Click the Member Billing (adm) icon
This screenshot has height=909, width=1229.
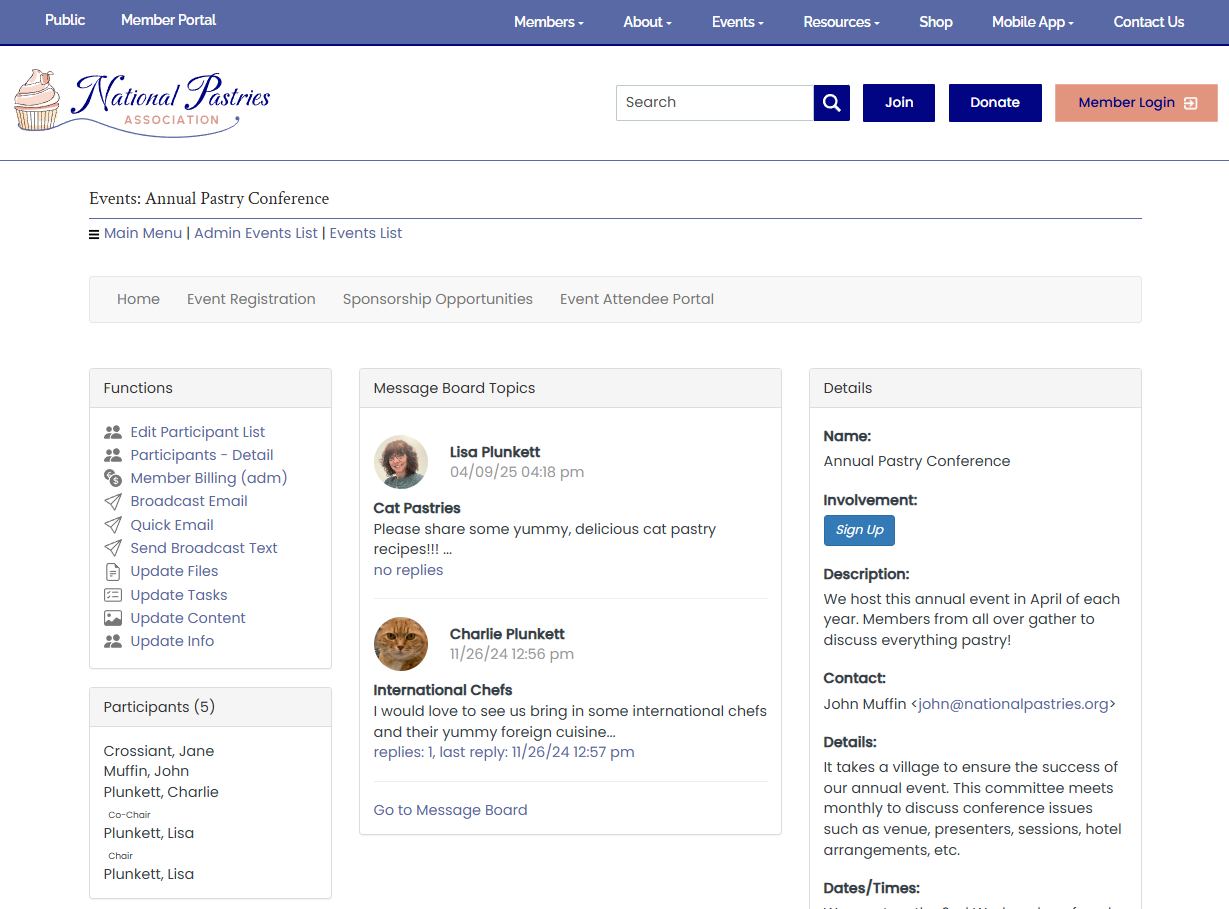(x=112, y=477)
